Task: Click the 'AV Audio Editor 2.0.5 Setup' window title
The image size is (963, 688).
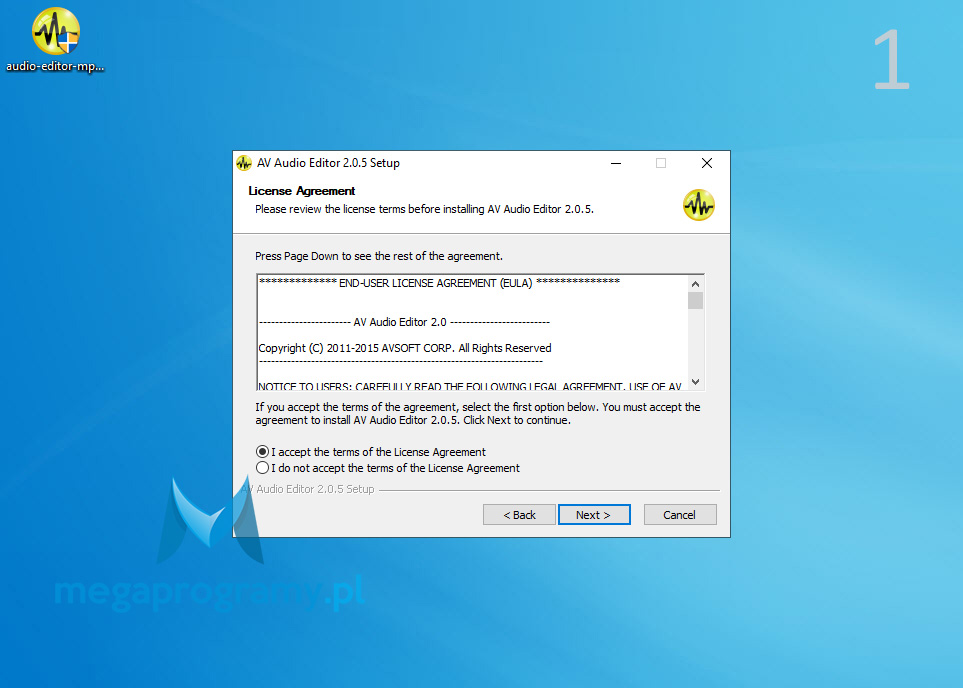Action: point(328,163)
